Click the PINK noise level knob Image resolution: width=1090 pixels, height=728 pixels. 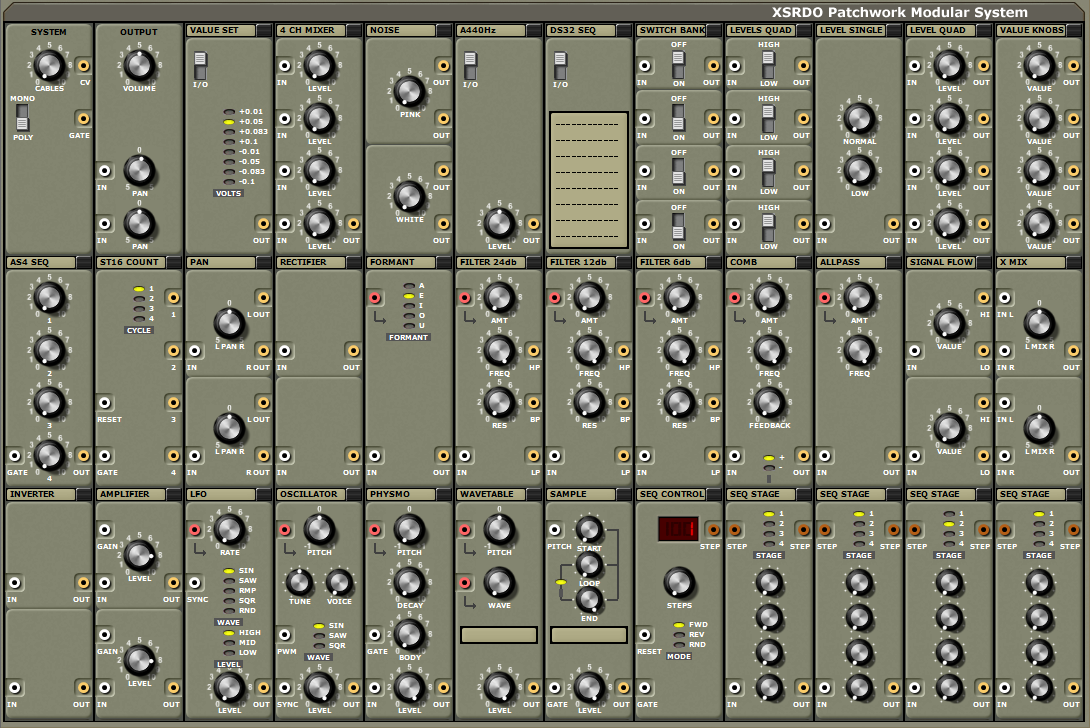[409, 92]
